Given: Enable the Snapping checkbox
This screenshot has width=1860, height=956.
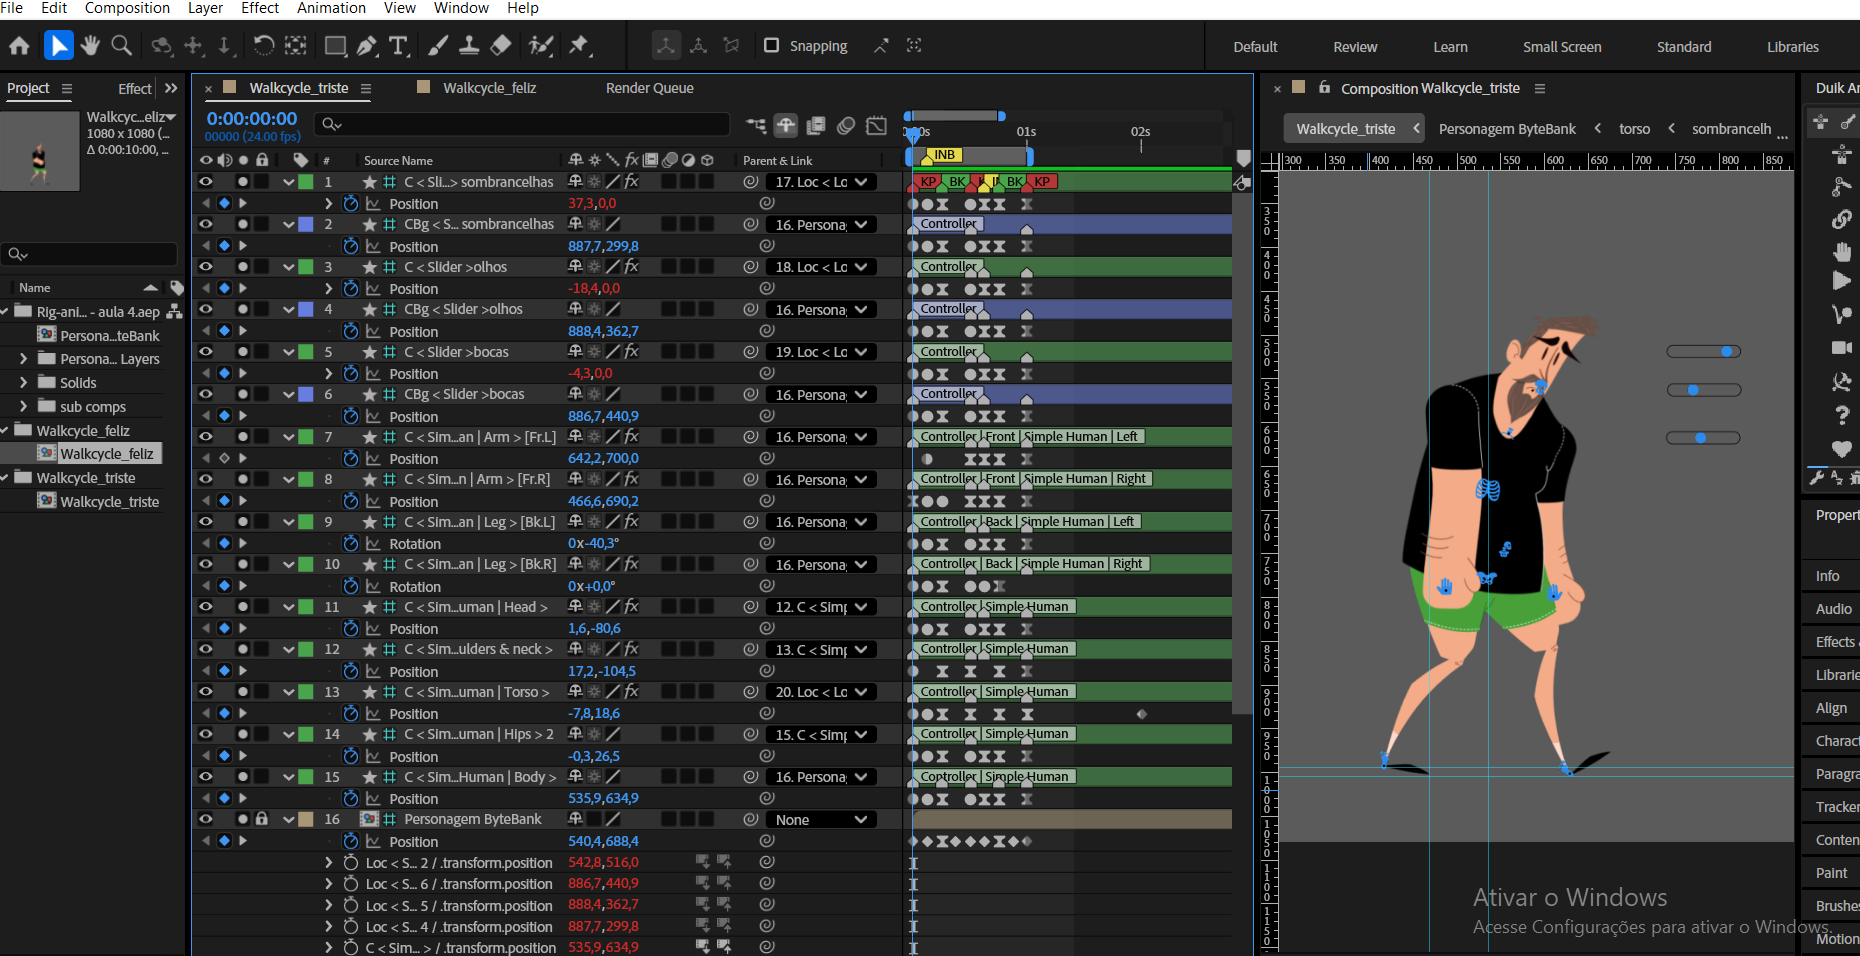Looking at the screenshot, I should [771, 46].
